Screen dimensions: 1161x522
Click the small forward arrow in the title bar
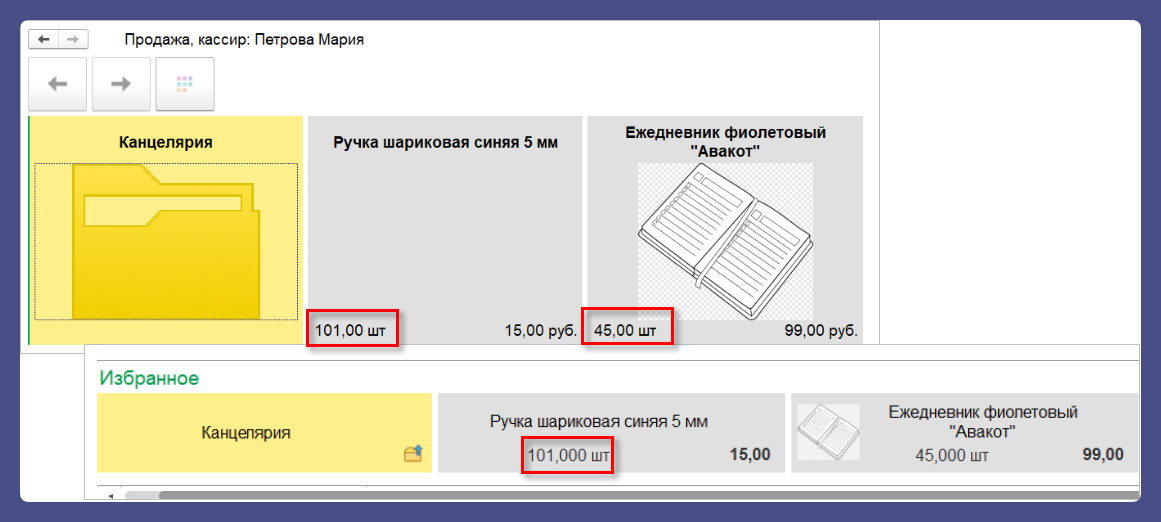(73, 39)
